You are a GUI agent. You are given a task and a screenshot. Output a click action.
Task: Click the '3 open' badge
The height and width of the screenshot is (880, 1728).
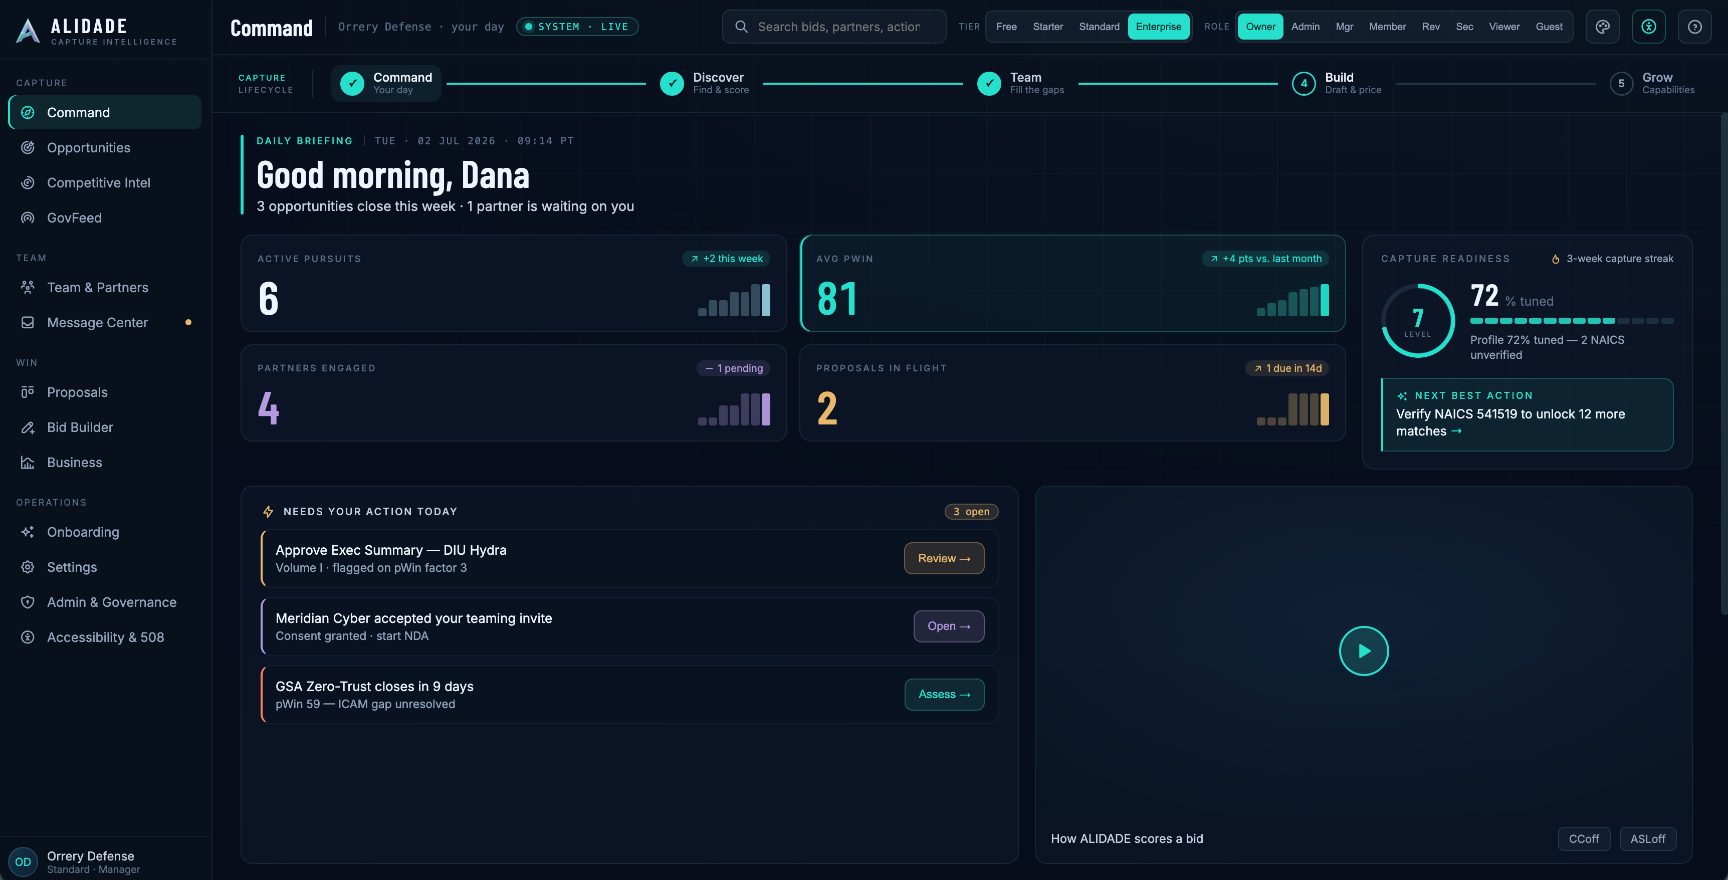tap(971, 512)
